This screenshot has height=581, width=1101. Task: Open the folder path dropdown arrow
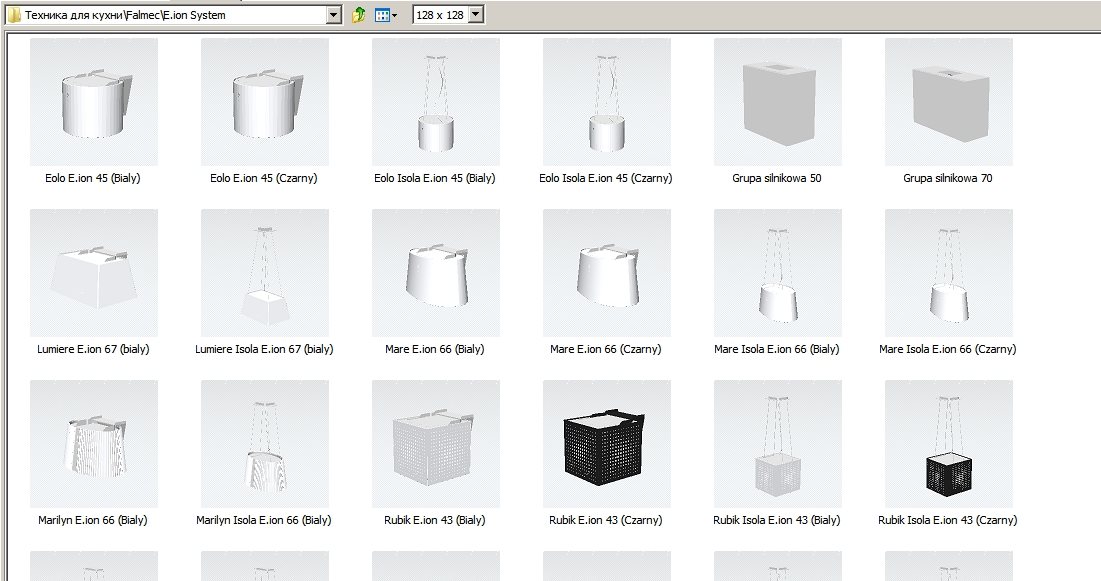pyautogui.click(x=334, y=15)
